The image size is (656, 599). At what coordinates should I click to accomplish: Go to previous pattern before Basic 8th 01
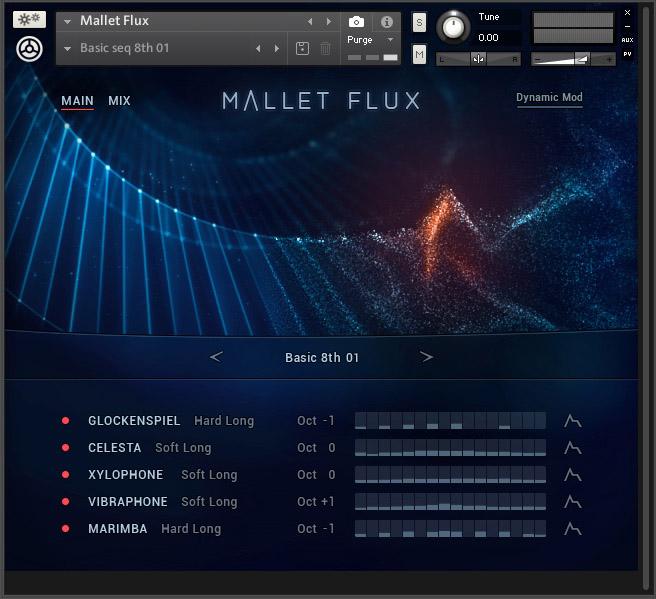click(x=216, y=357)
